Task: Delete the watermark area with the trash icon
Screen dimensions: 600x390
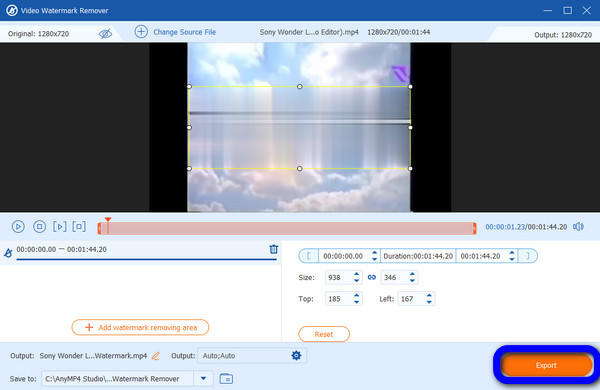Action: [273, 249]
